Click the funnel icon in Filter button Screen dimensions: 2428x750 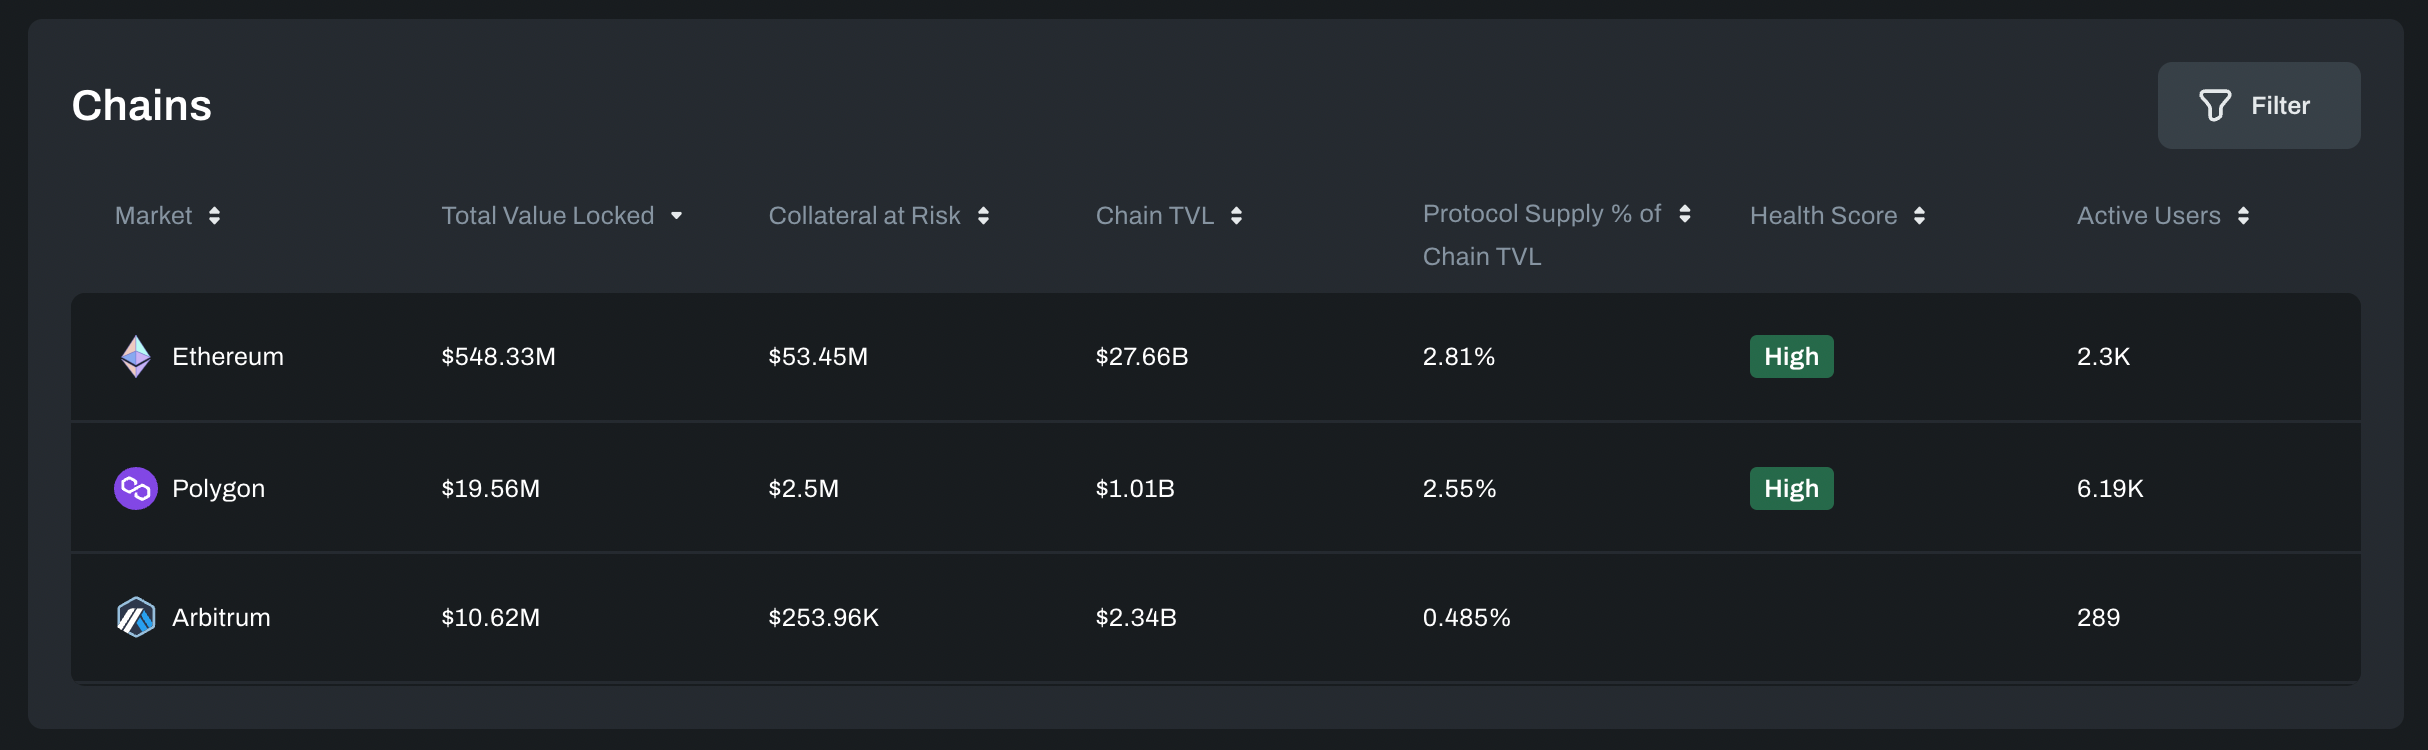pyautogui.click(x=2215, y=106)
